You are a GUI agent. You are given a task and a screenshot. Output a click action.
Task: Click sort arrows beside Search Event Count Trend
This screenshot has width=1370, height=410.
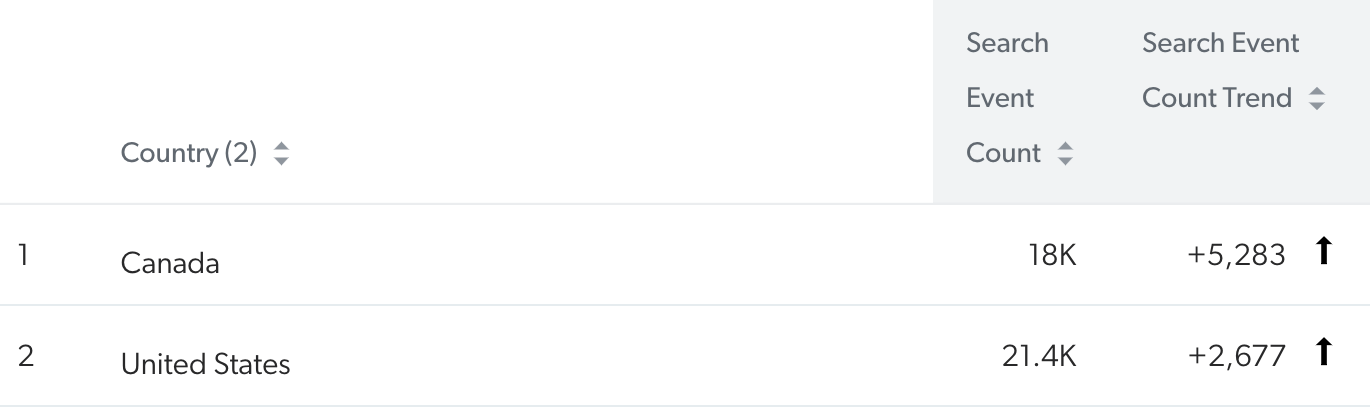tap(1317, 99)
